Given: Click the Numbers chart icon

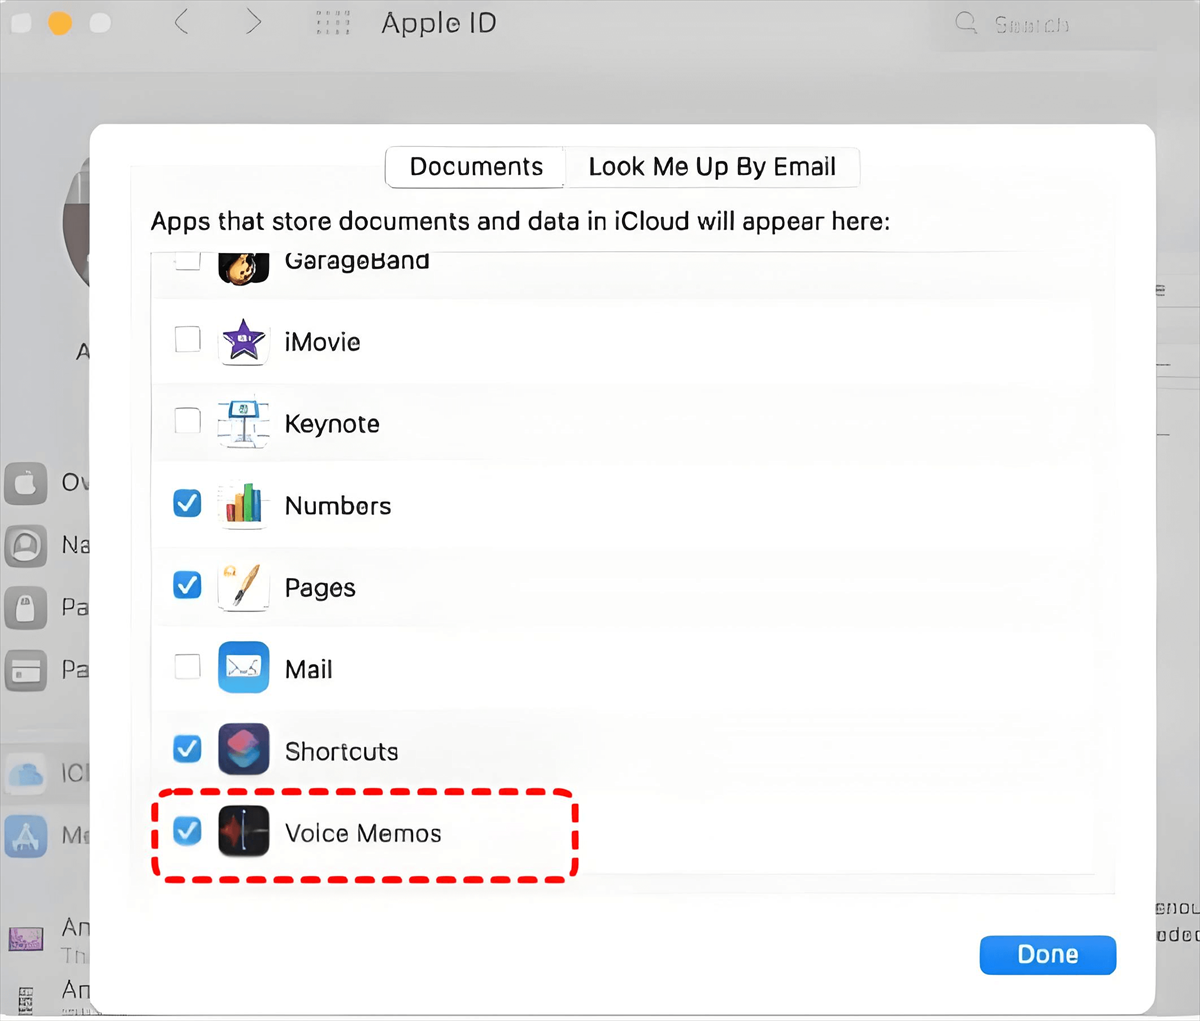Looking at the screenshot, I should (x=243, y=505).
